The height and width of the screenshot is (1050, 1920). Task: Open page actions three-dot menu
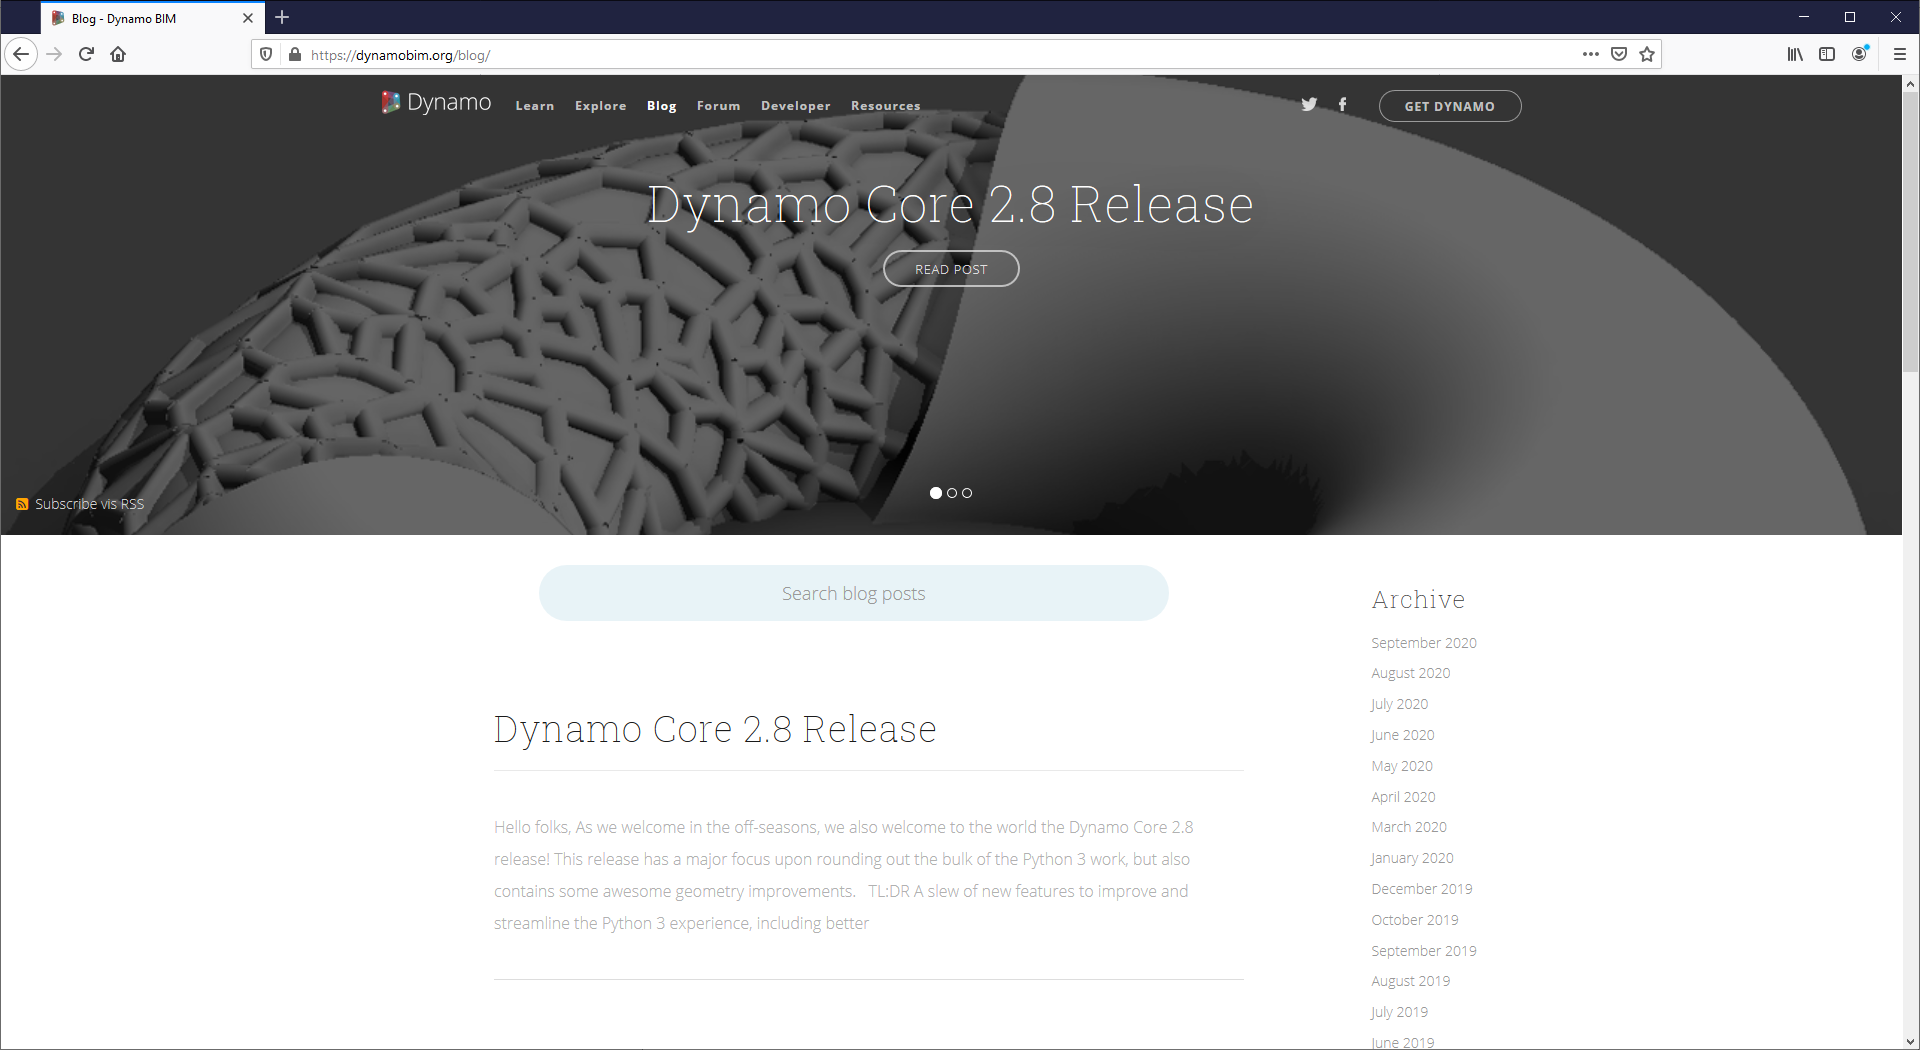click(1590, 55)
